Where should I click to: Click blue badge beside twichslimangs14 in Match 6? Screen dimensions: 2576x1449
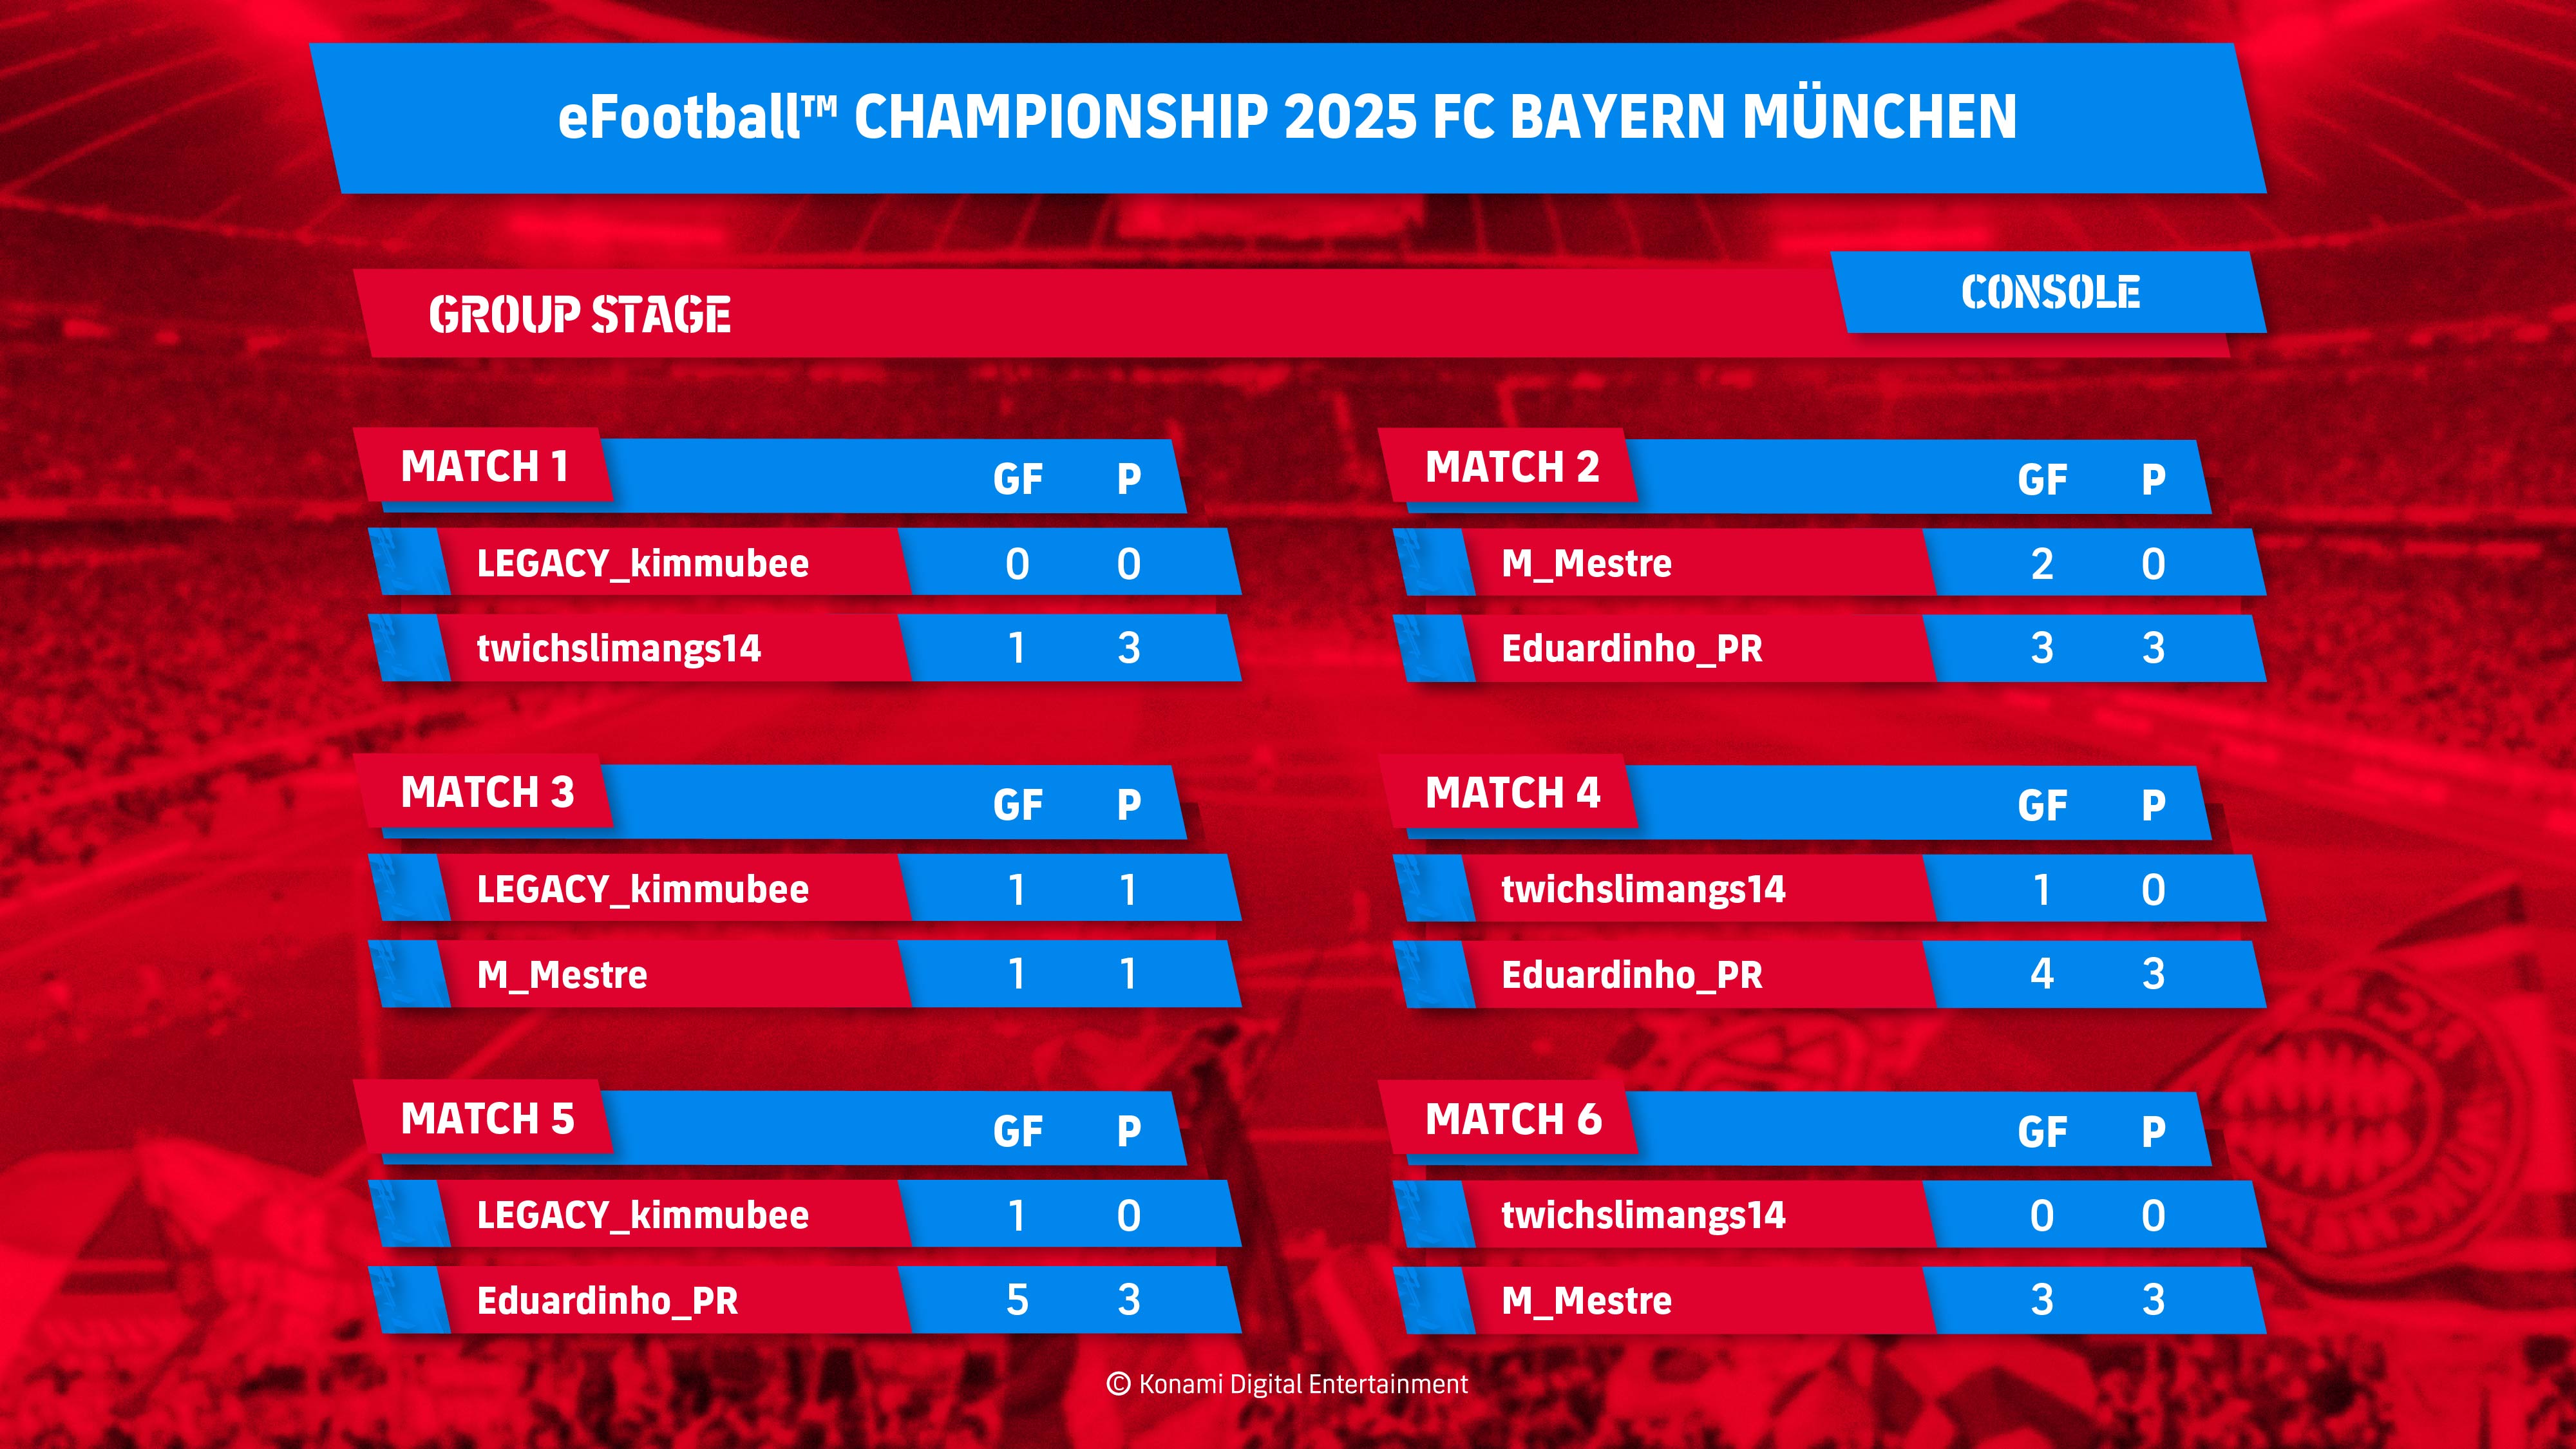coord(1435,1214)
